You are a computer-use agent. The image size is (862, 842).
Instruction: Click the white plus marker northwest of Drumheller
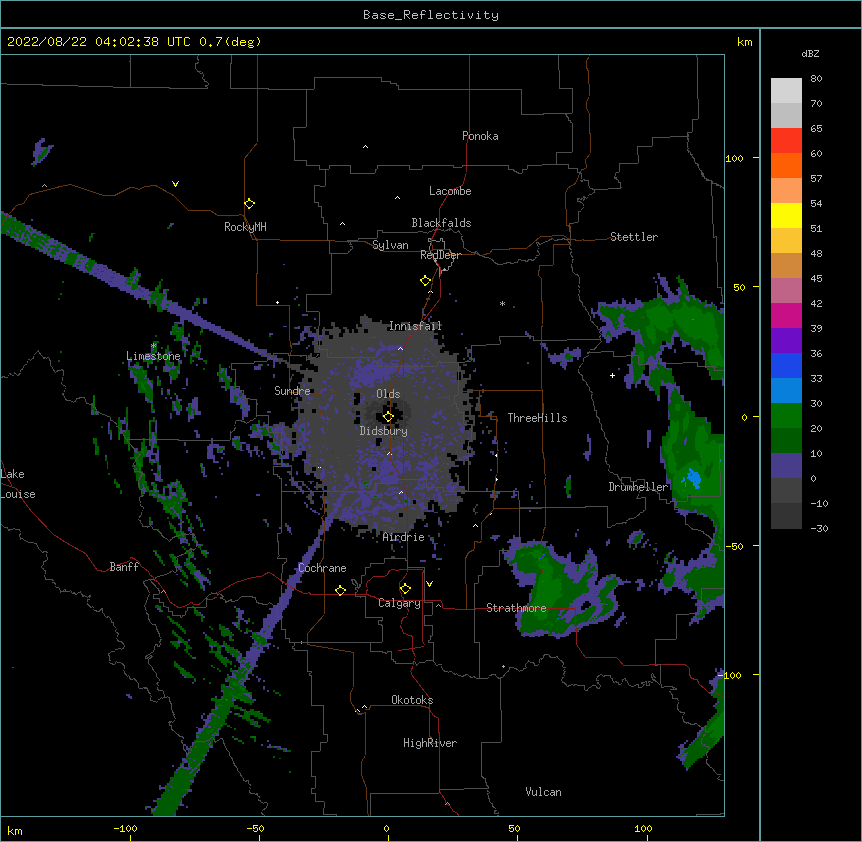pyautogui.click(x=612, y=375)
